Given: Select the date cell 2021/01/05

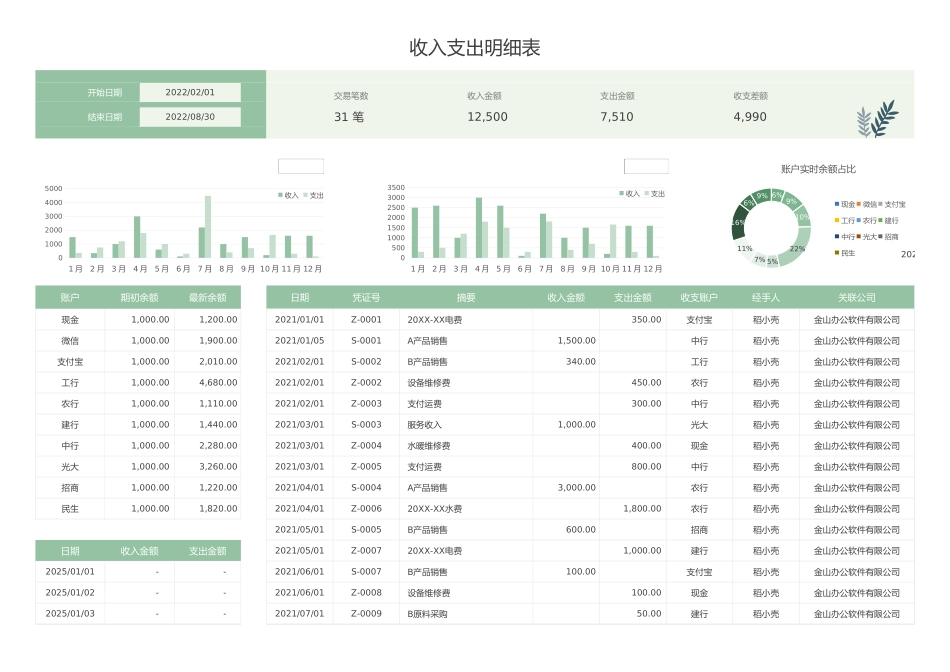Looking at the screenshot, I should (299, 341).
